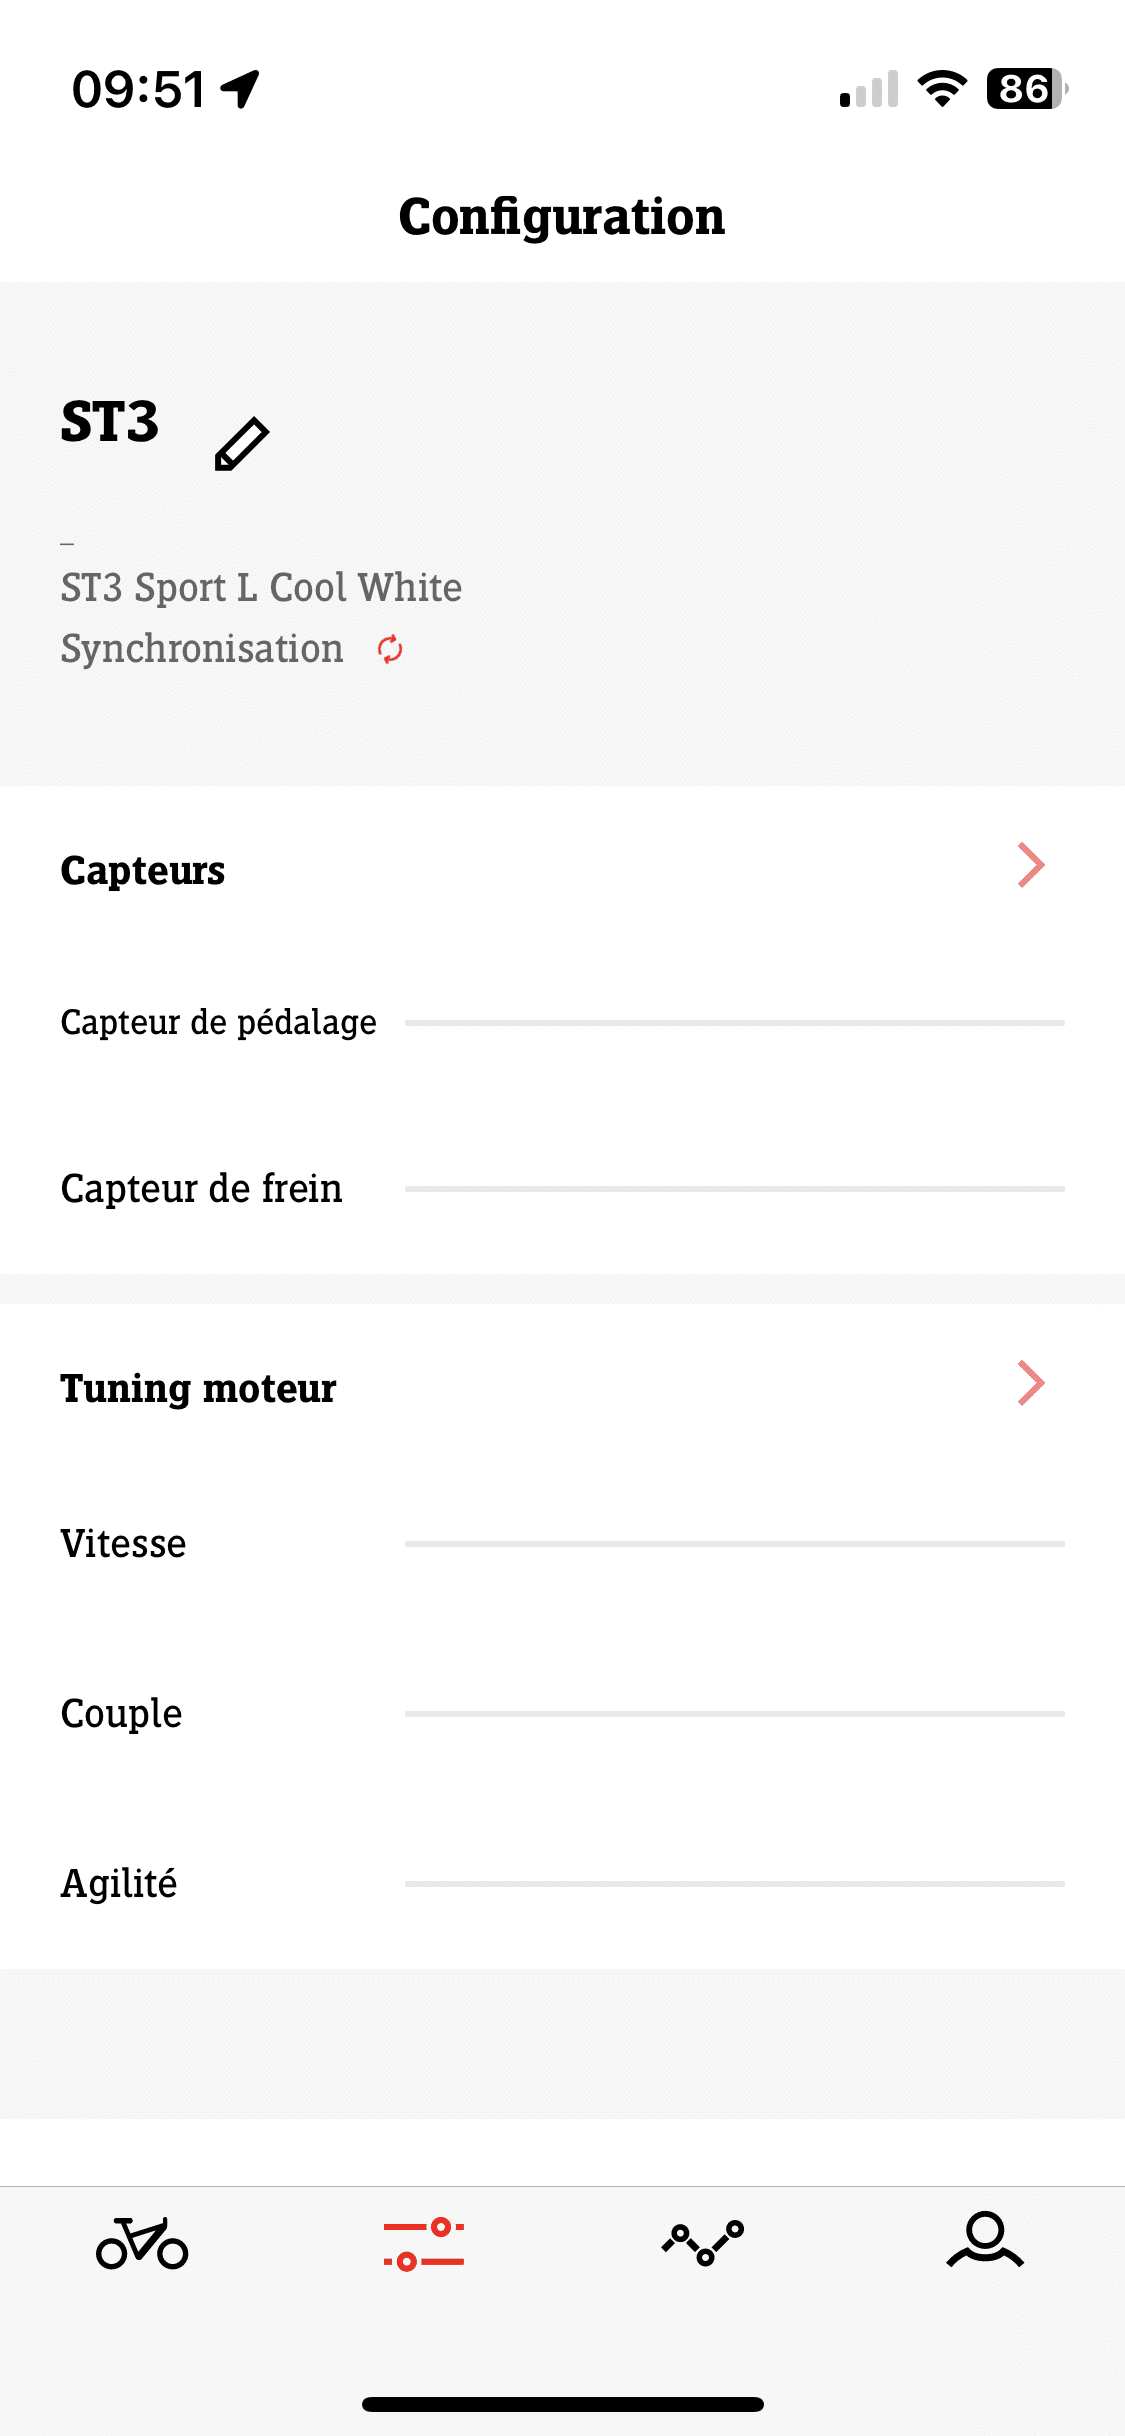Tap the Wi-Fi status icon
The width and height of the screenshot is (1125, 2436).
click(941, 89)
